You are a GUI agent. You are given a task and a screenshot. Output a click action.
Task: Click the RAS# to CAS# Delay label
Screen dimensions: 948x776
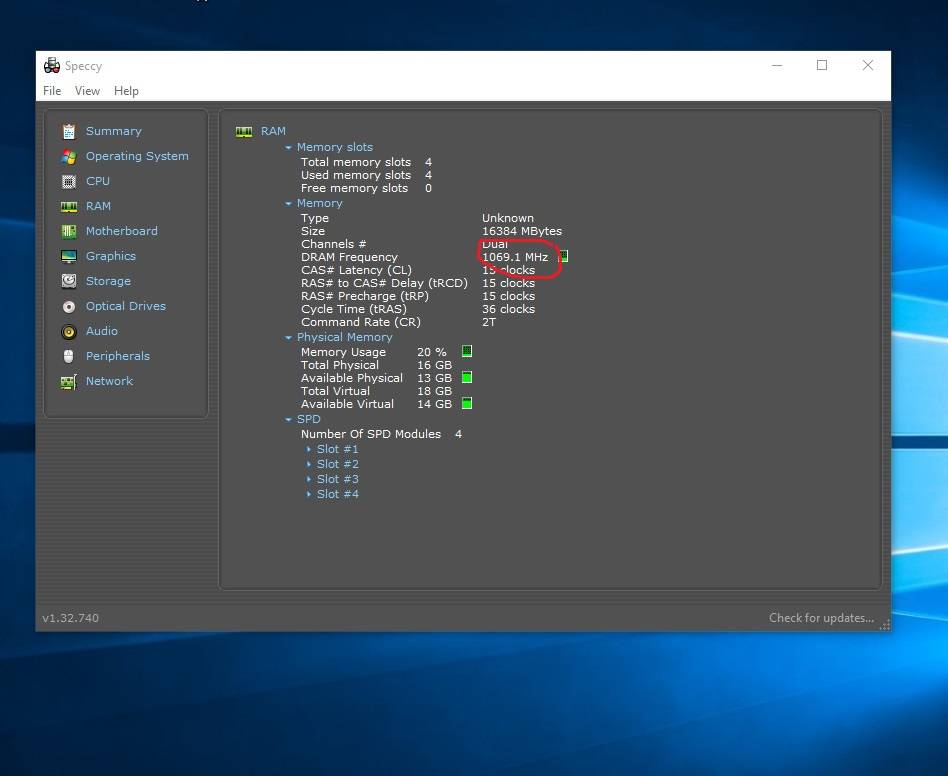[385, 283]
